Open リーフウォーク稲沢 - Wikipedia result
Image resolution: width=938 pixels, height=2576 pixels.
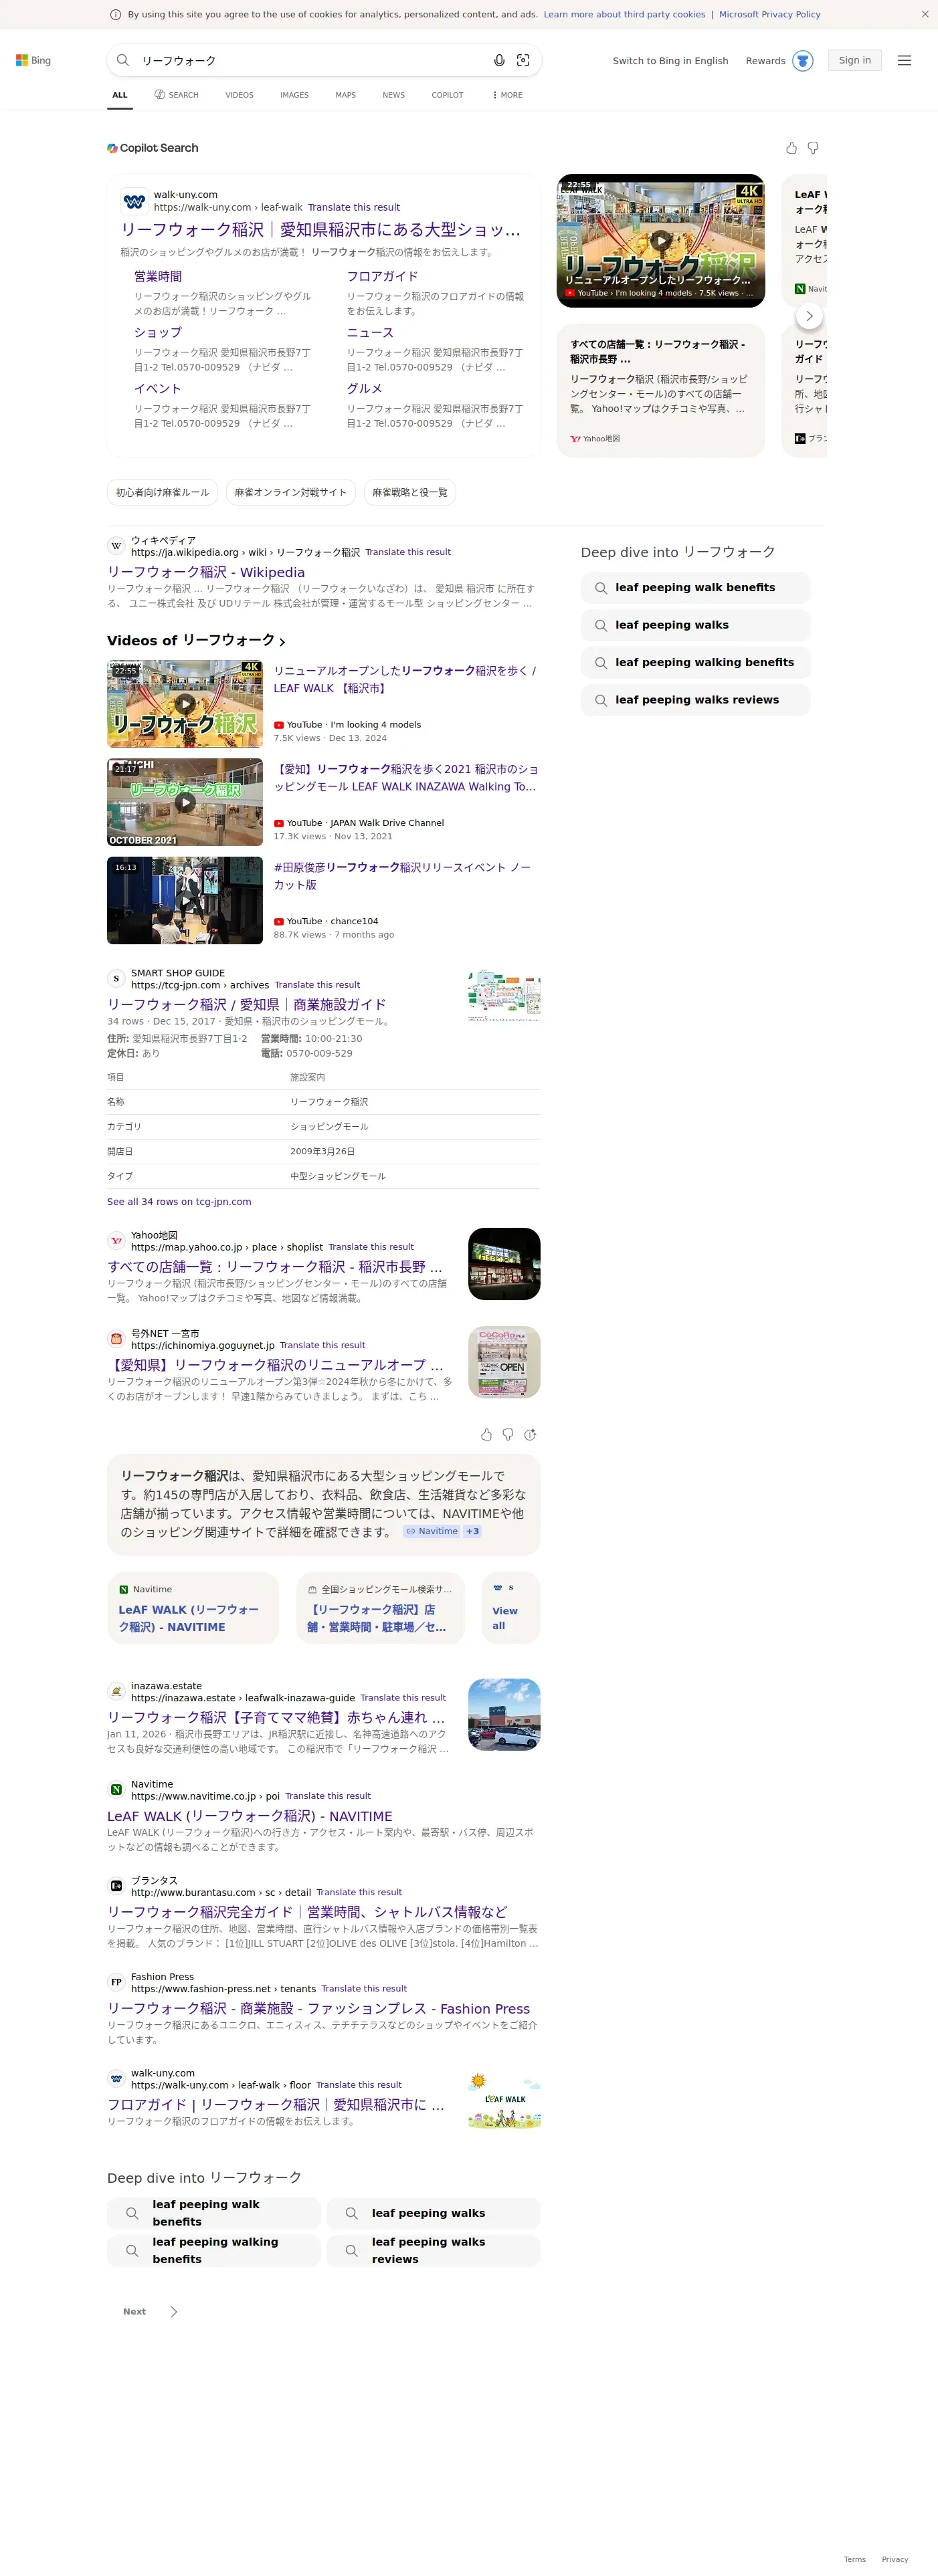(206, 572)
